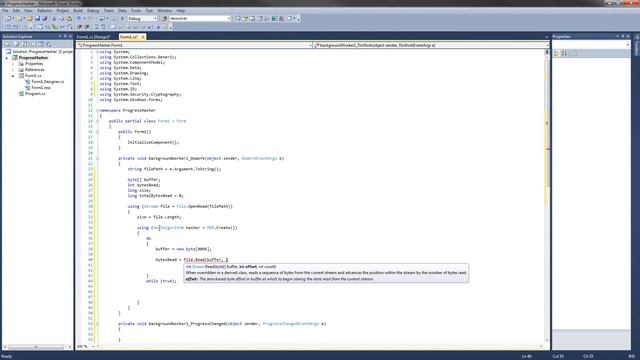Click Solution Explorer View Code icon
Image resolution: width=640 pixels, height=360 pixels.
33,44
